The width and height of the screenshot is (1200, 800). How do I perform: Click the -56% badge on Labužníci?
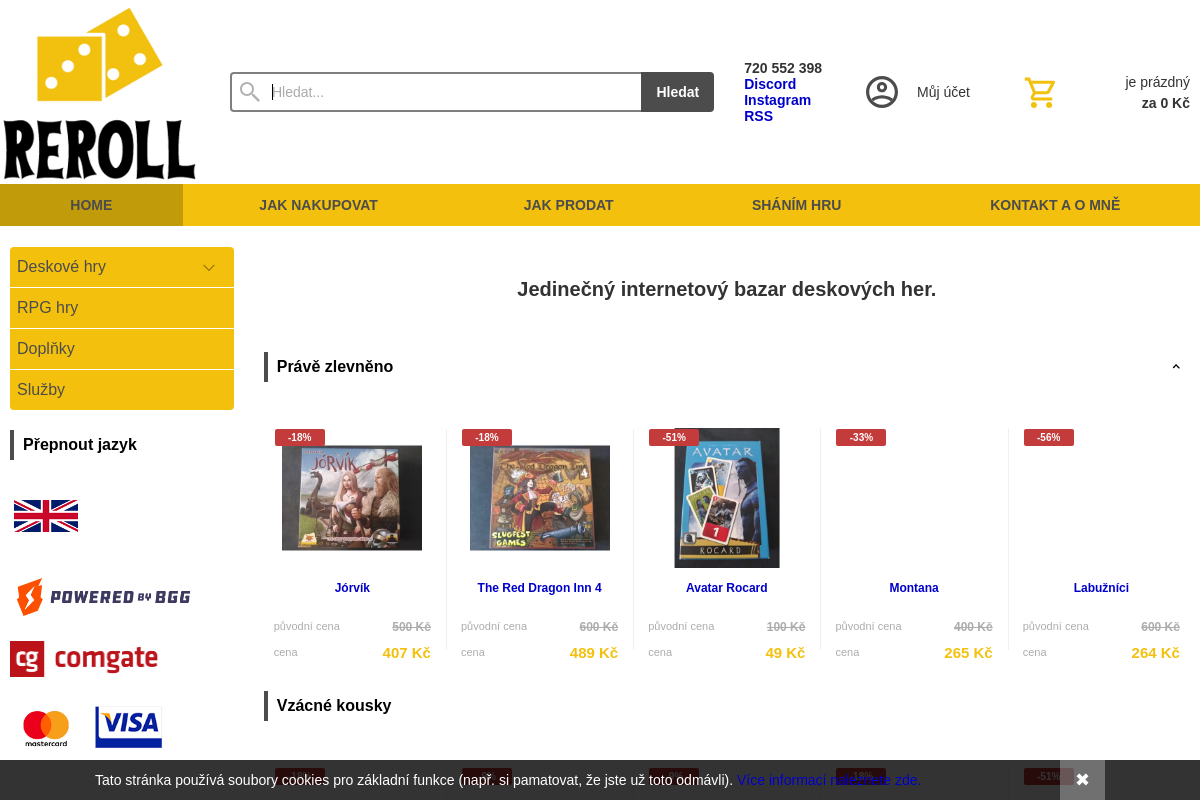pyautogui.click(x=1049, y=437)
